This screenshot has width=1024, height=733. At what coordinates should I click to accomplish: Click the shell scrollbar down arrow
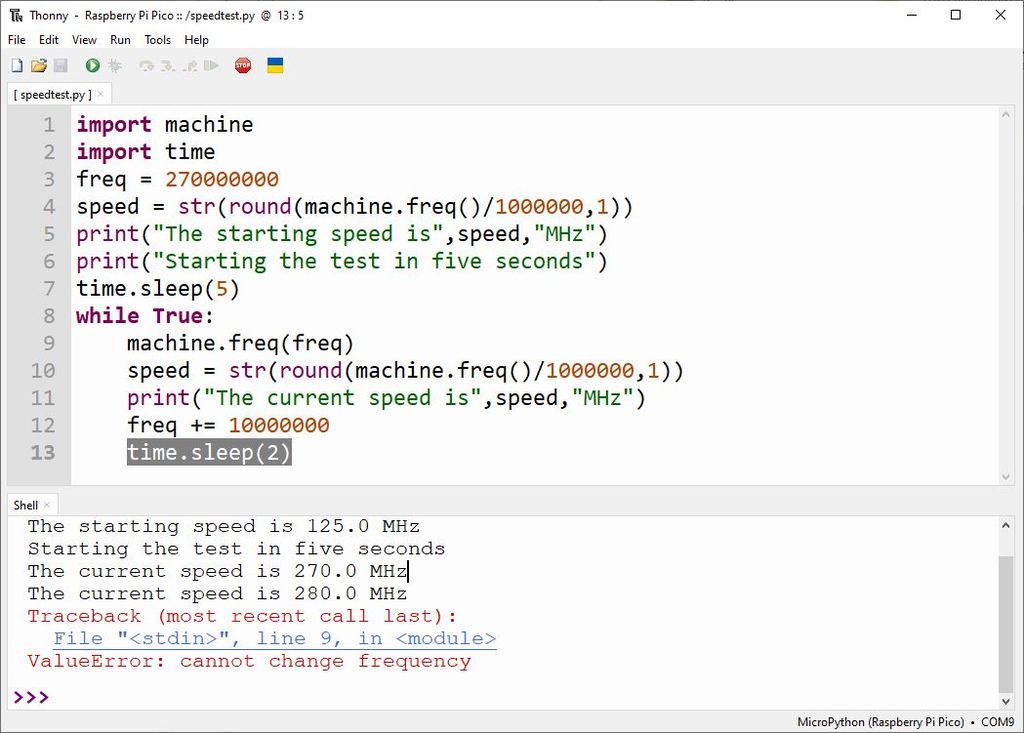pyautogui.click(x=1006, y=701)
